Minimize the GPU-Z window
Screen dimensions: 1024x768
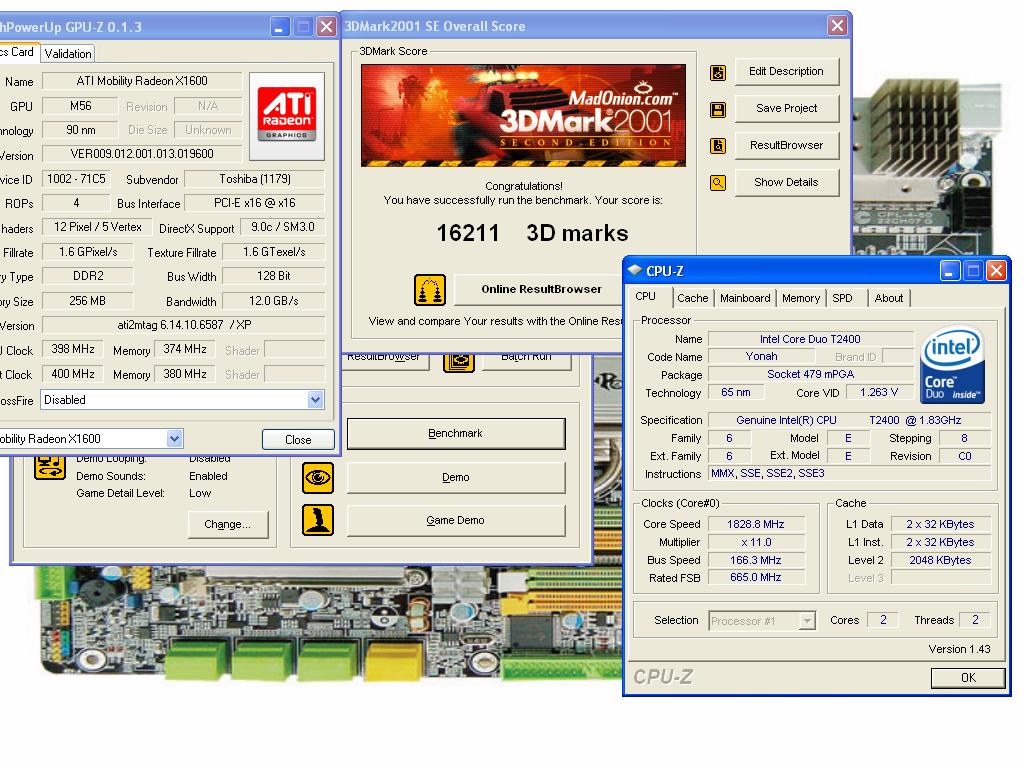(280, 27)
